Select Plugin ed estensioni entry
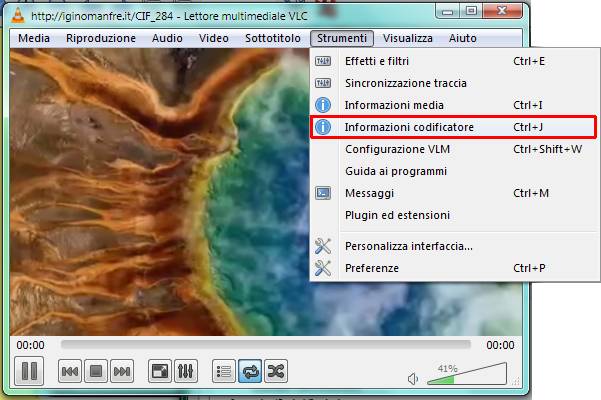 [x=454, y=215]
